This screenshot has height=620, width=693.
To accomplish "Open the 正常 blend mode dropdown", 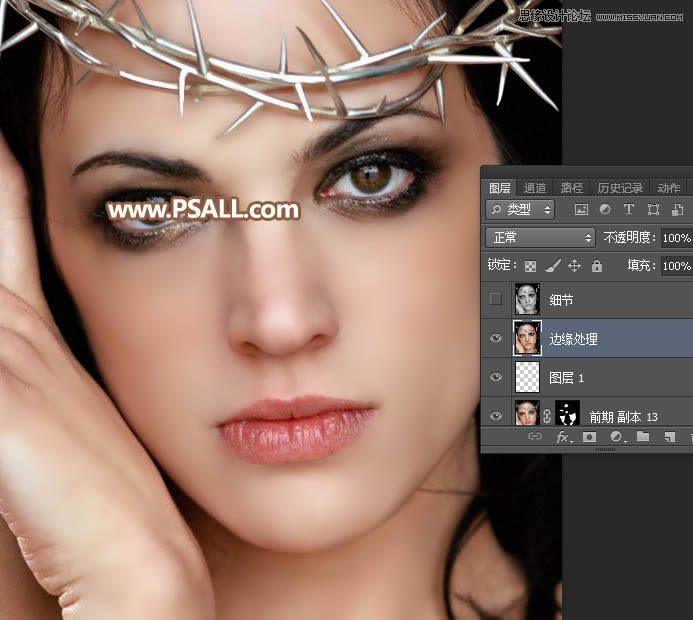I will [x=540, y=238].
